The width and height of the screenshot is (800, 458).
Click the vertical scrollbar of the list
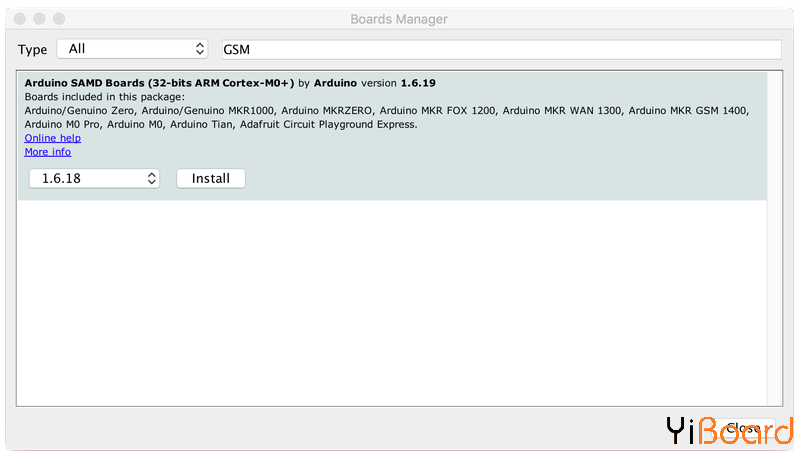point(774,238)
